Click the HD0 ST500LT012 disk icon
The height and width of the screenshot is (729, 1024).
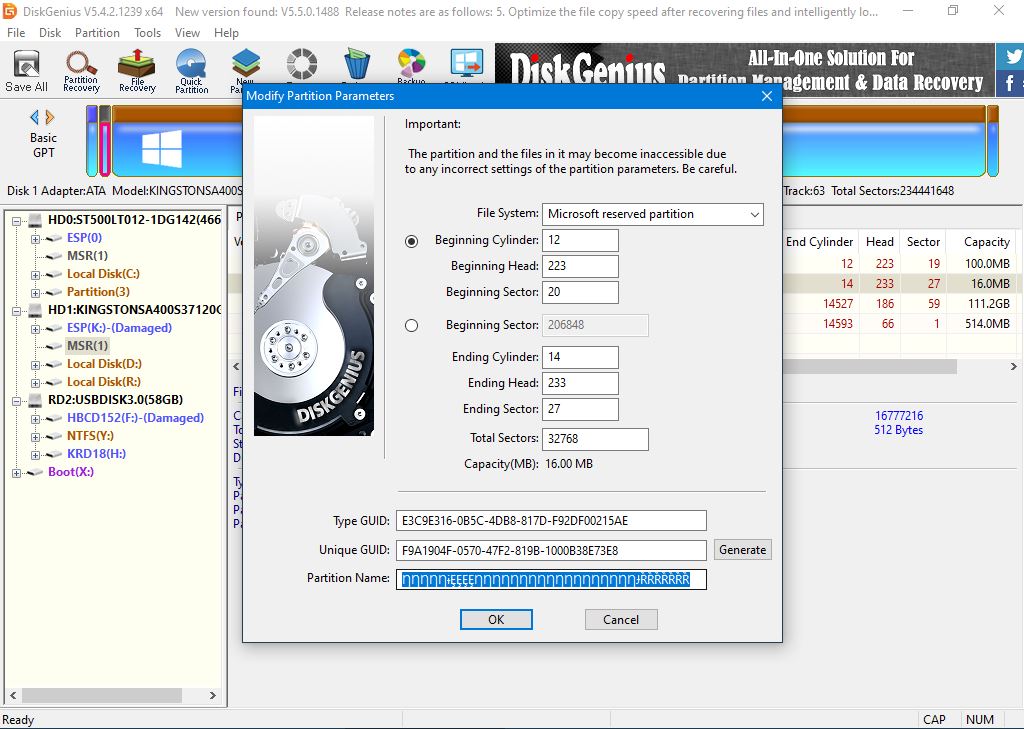click(35, 220)
